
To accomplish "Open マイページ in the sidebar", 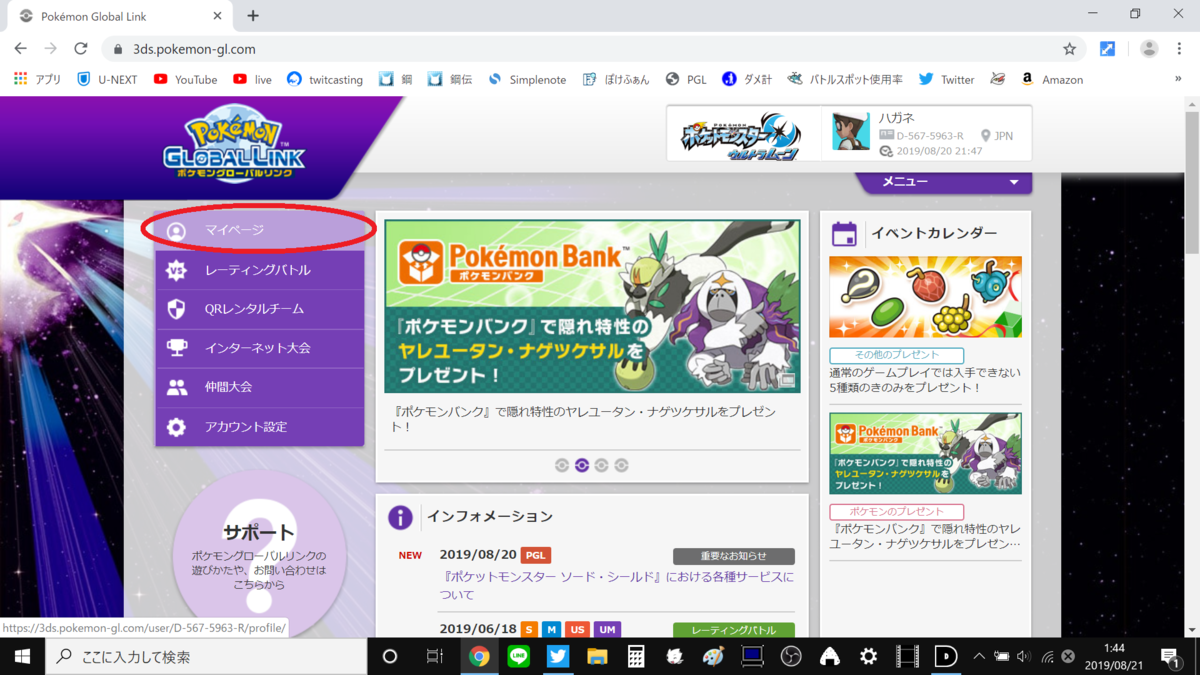I will click(260, 230).
